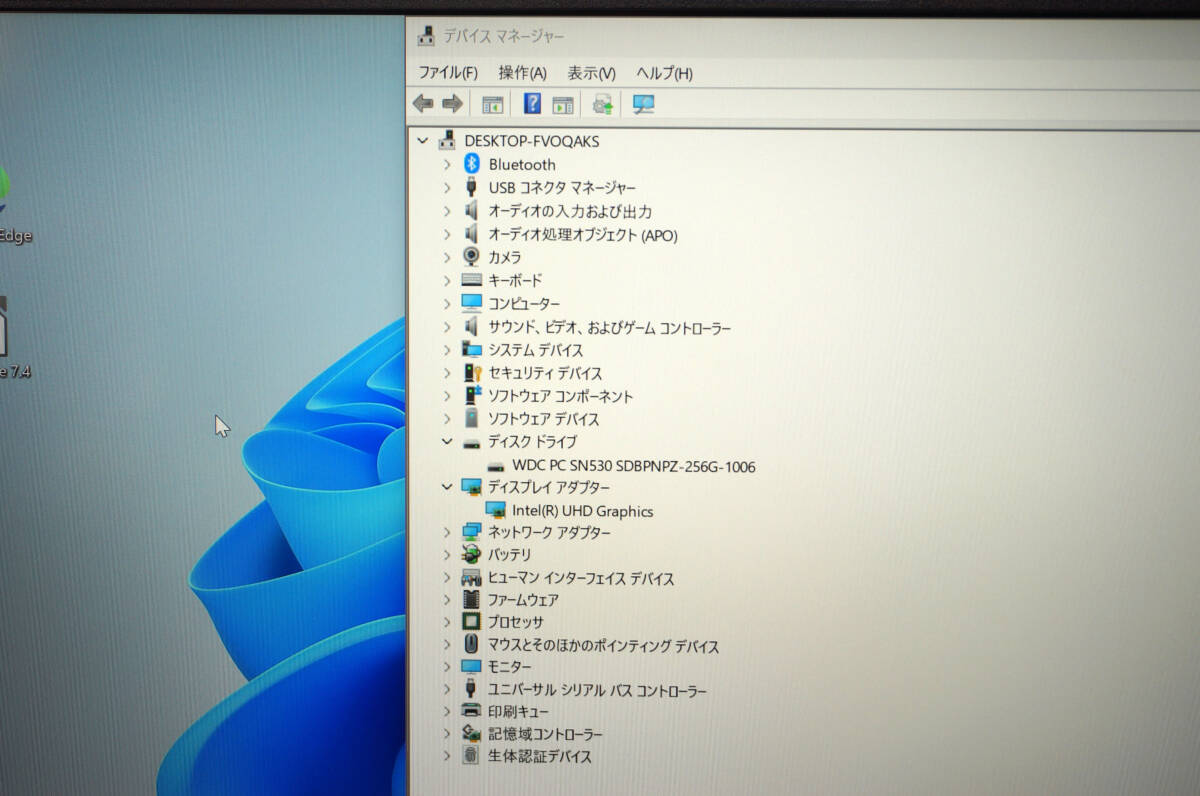1200x796 pixels.
Task: Select WDC PC SN530 SDBPNPZ-256G-1006 disk
Action: pos(633,466)
